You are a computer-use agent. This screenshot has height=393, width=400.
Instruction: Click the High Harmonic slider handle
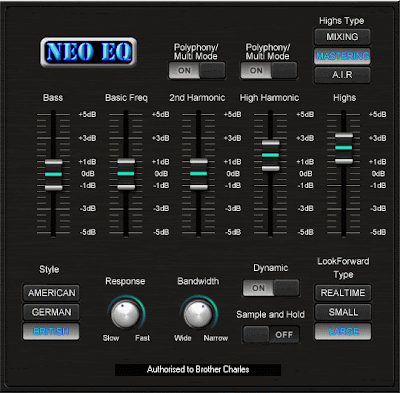coord(270,155)
